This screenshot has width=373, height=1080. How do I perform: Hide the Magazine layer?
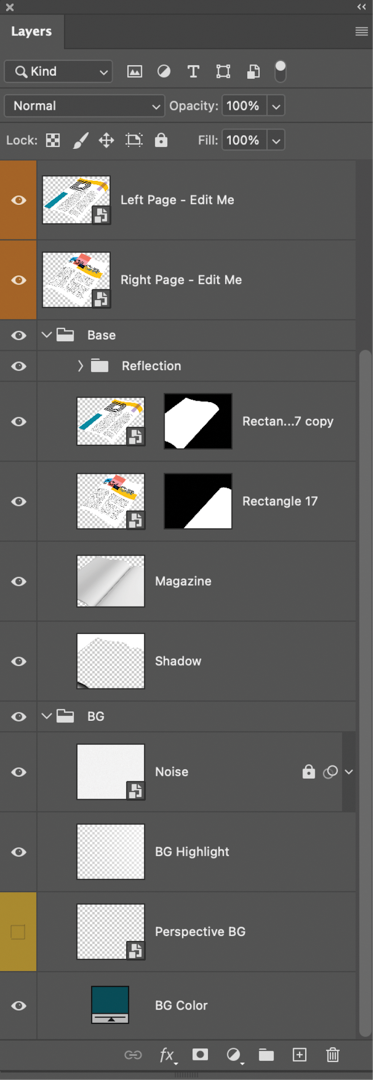(x=19, y=581)
